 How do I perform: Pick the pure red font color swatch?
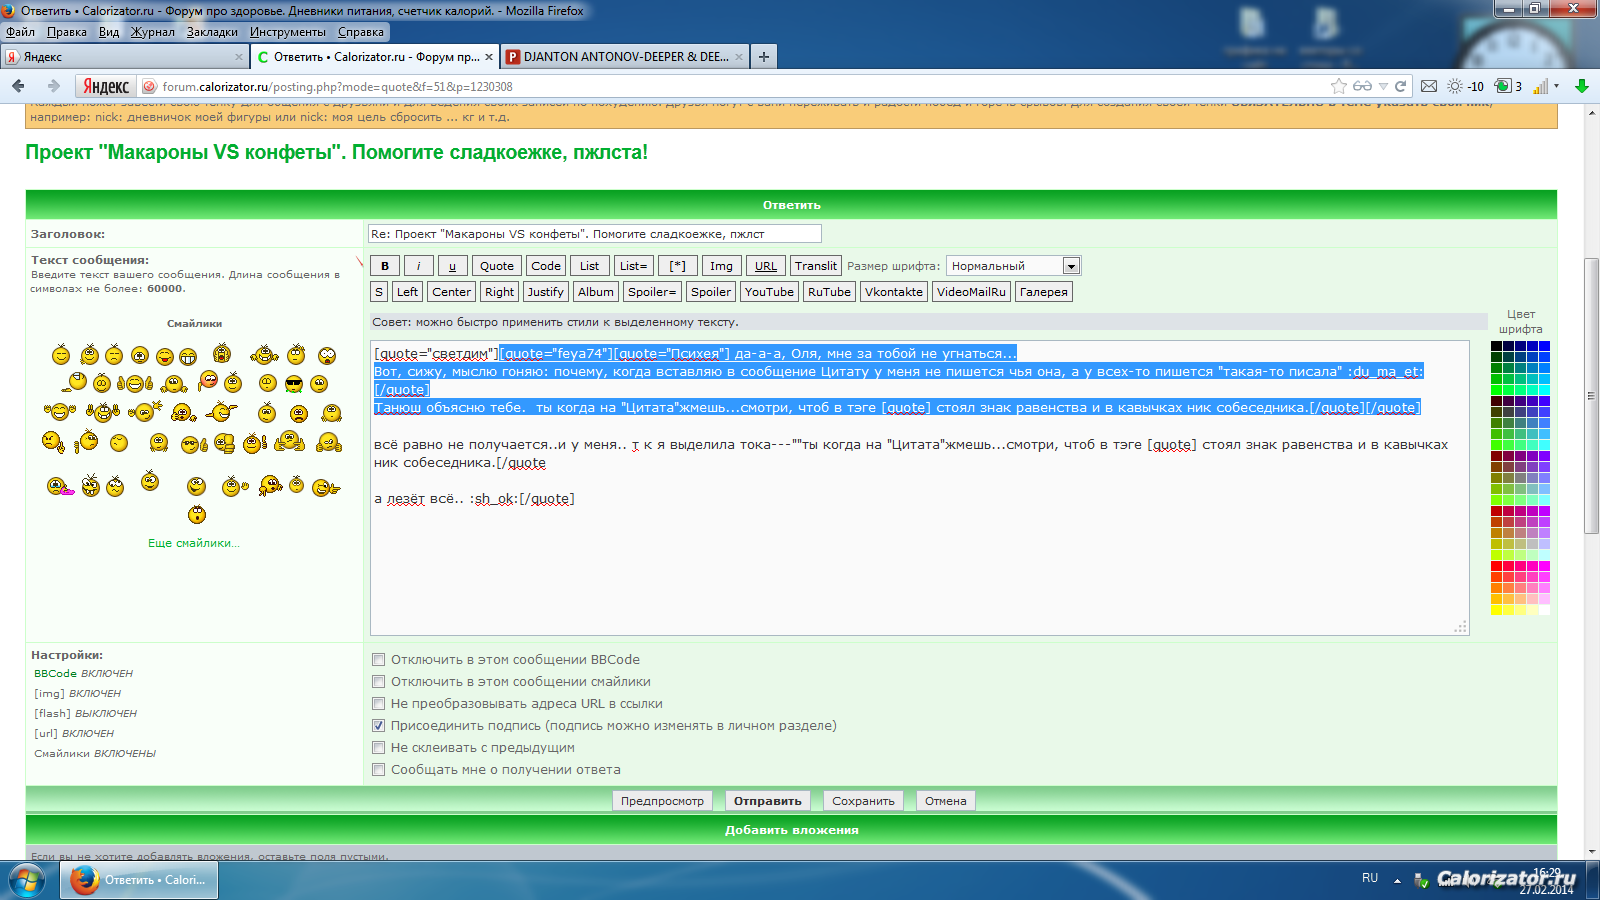(x=1496, y=566)
